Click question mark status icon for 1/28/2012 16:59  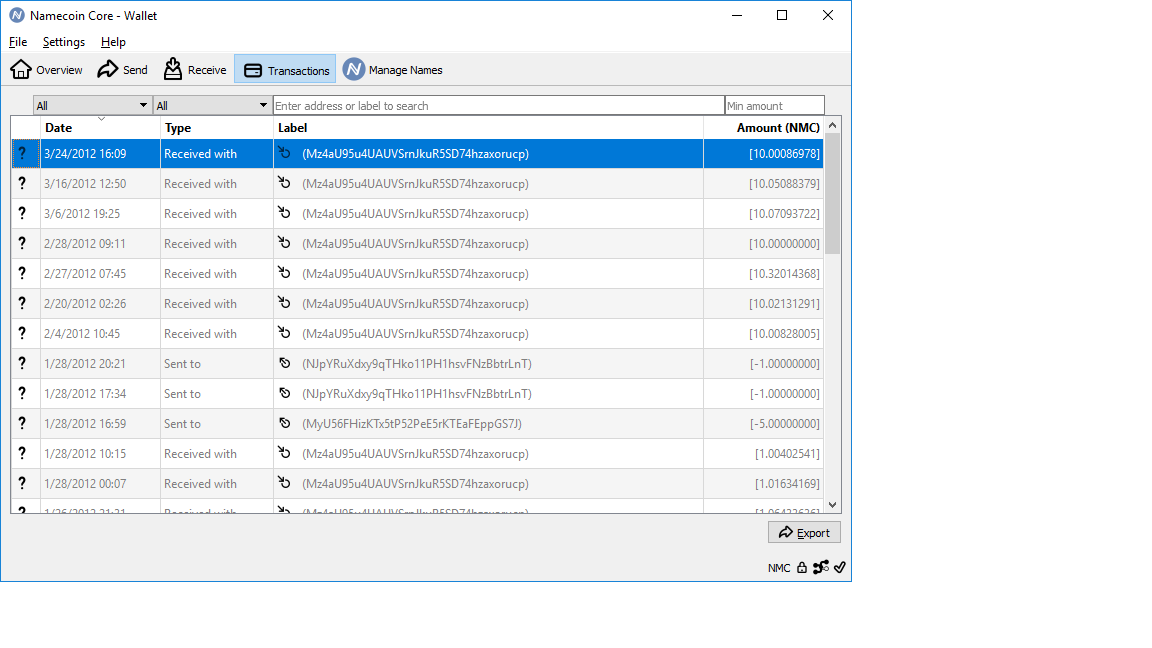(x=23, y=424)
